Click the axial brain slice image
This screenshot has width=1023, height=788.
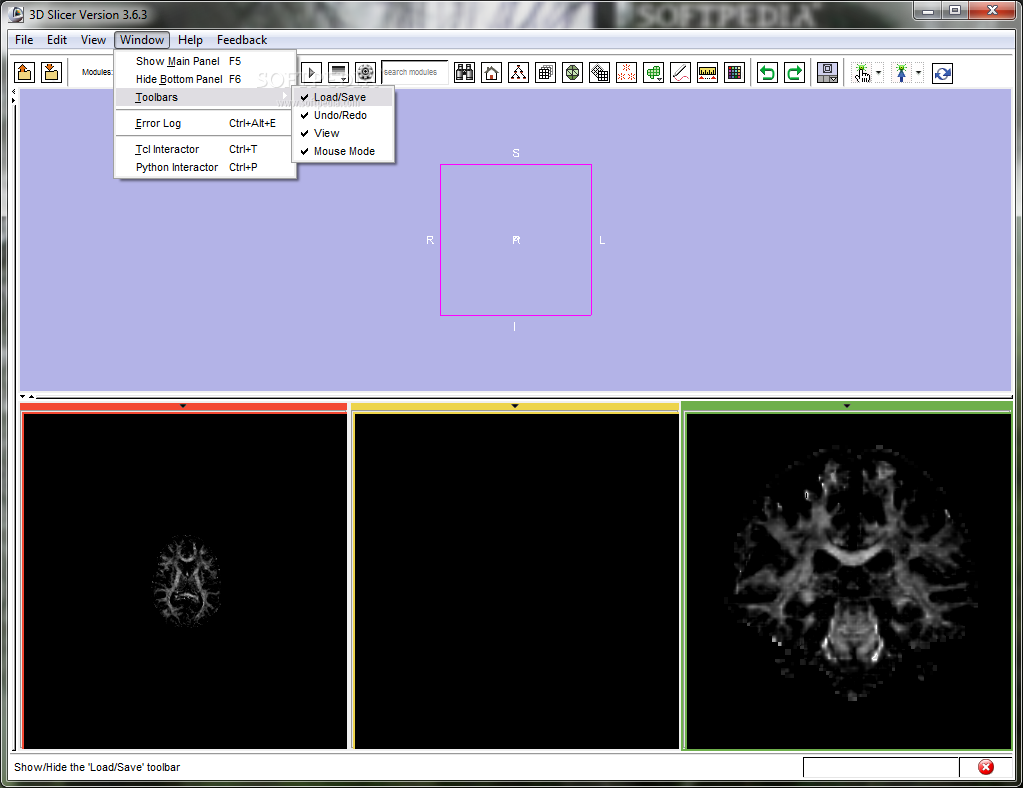(x=187, y=581)
